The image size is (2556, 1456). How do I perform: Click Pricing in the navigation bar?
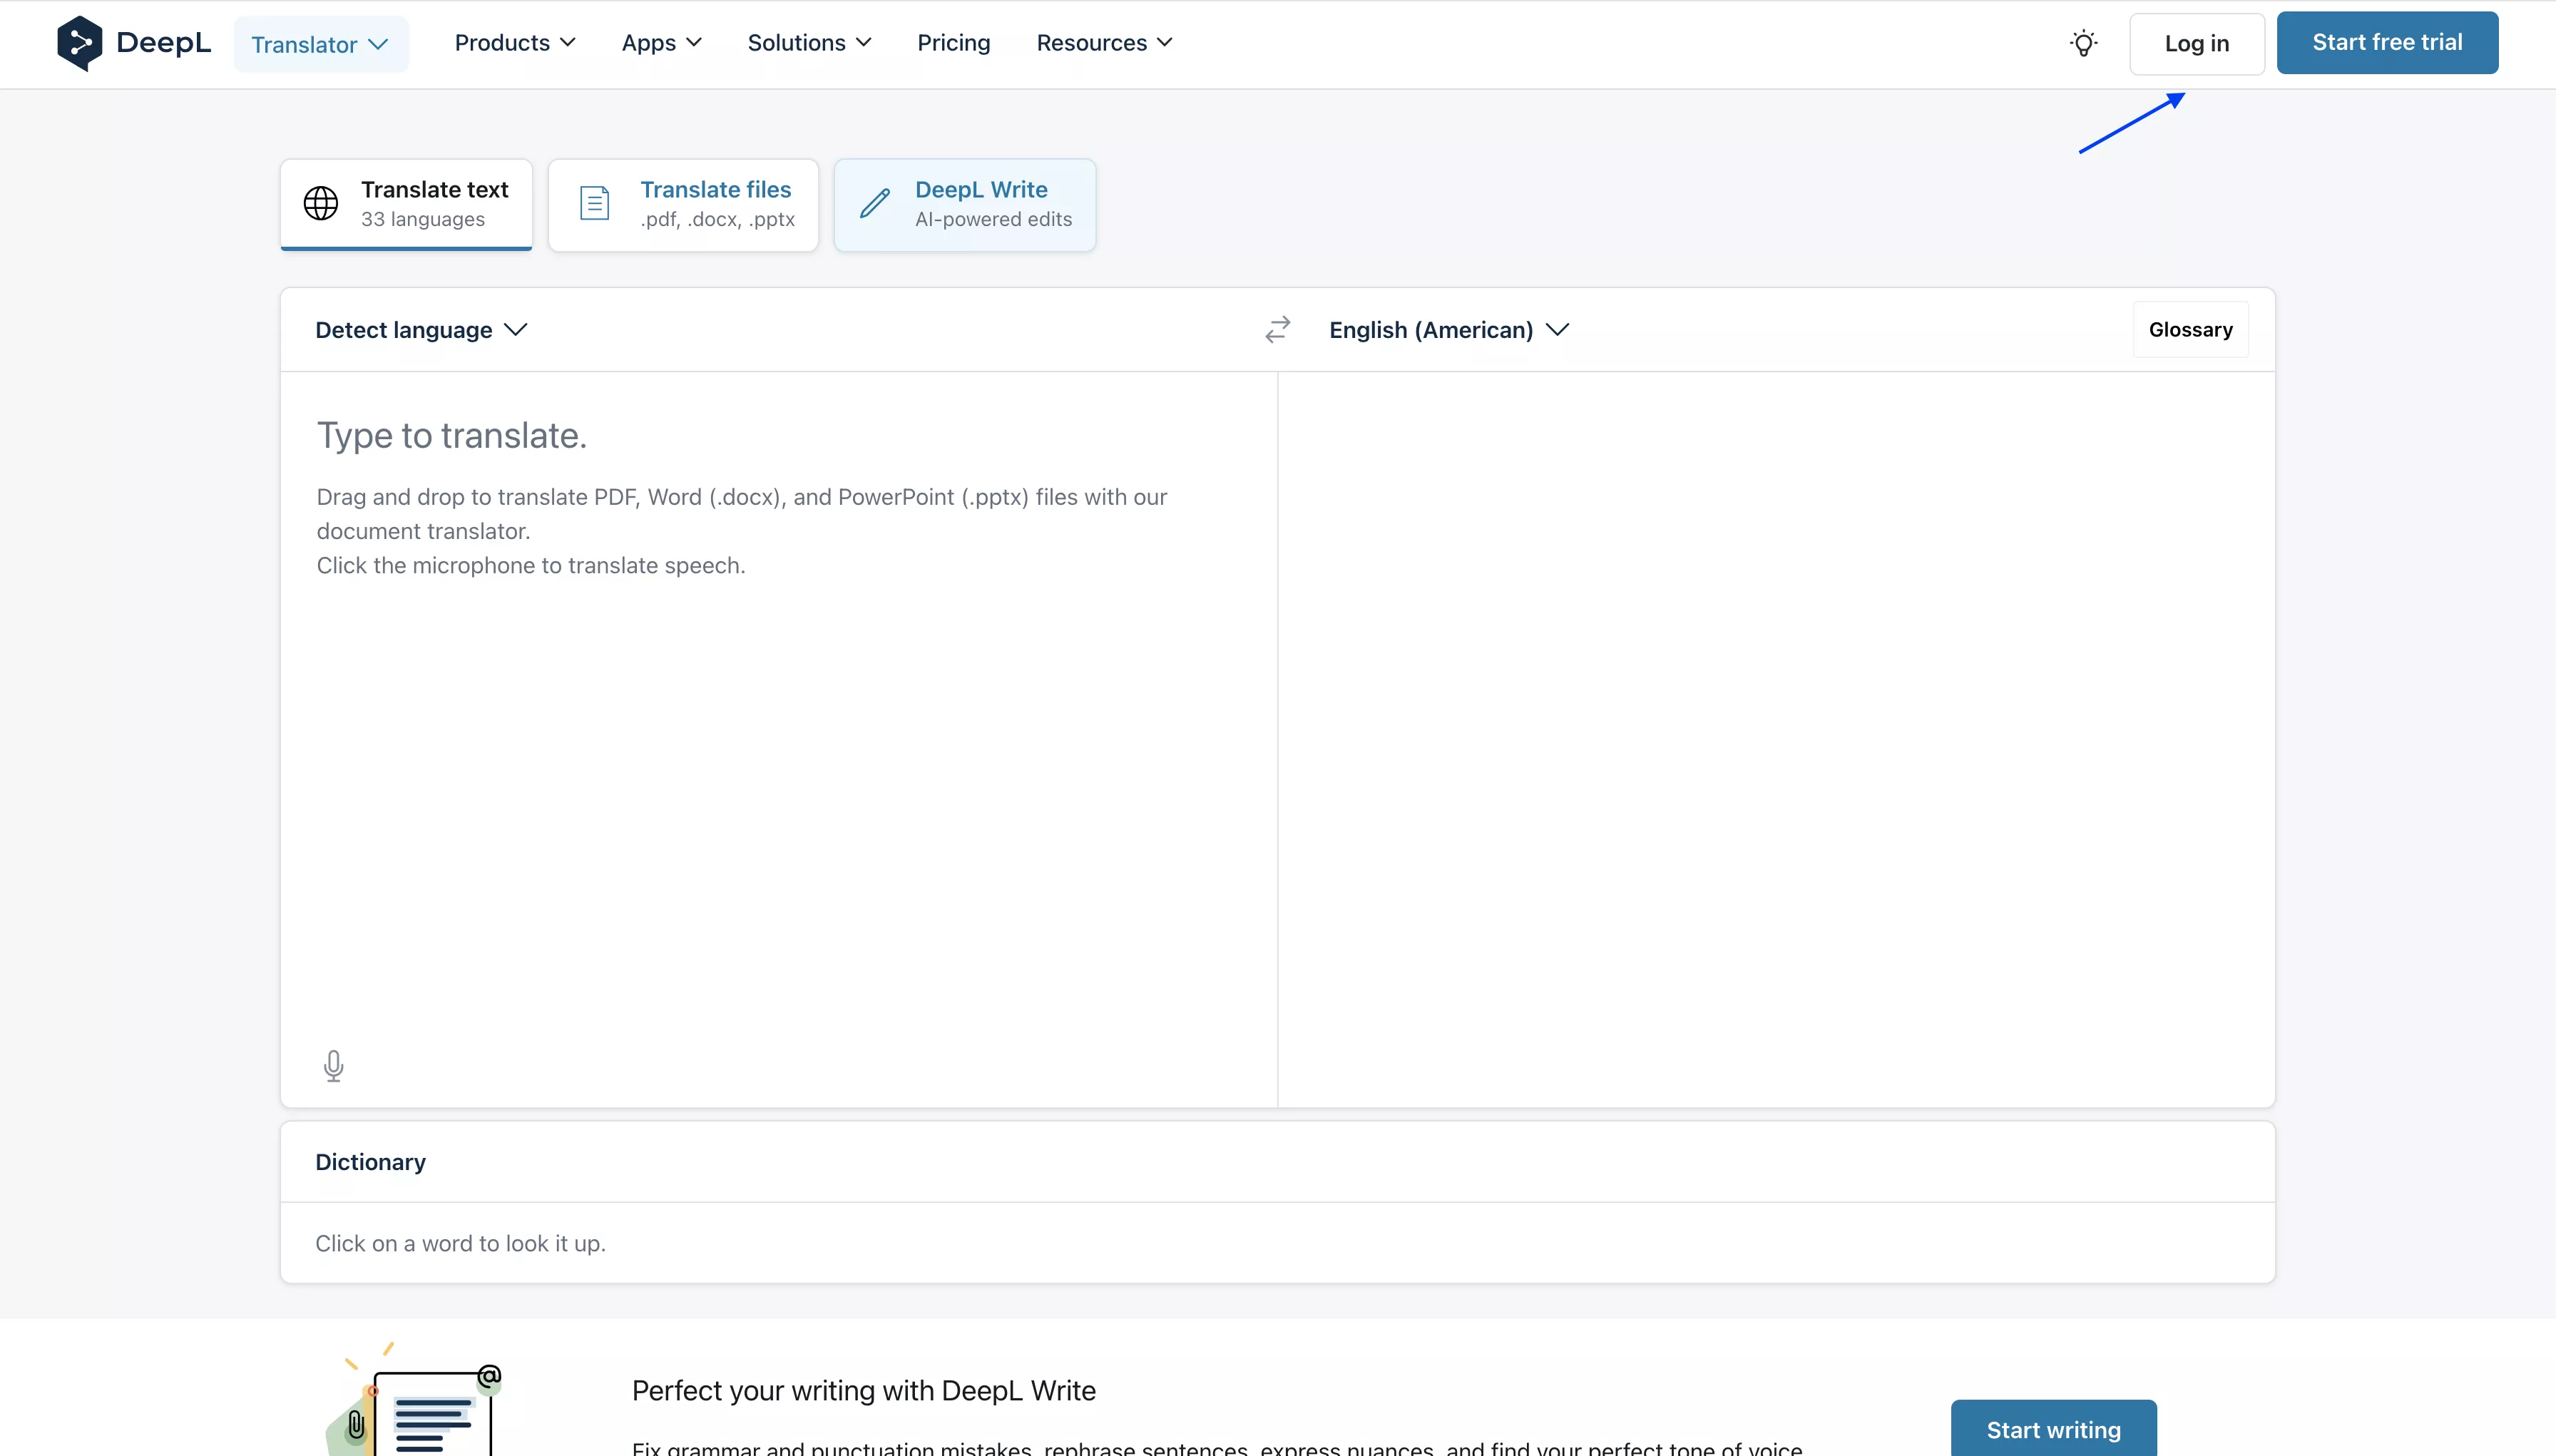(953, 42)
